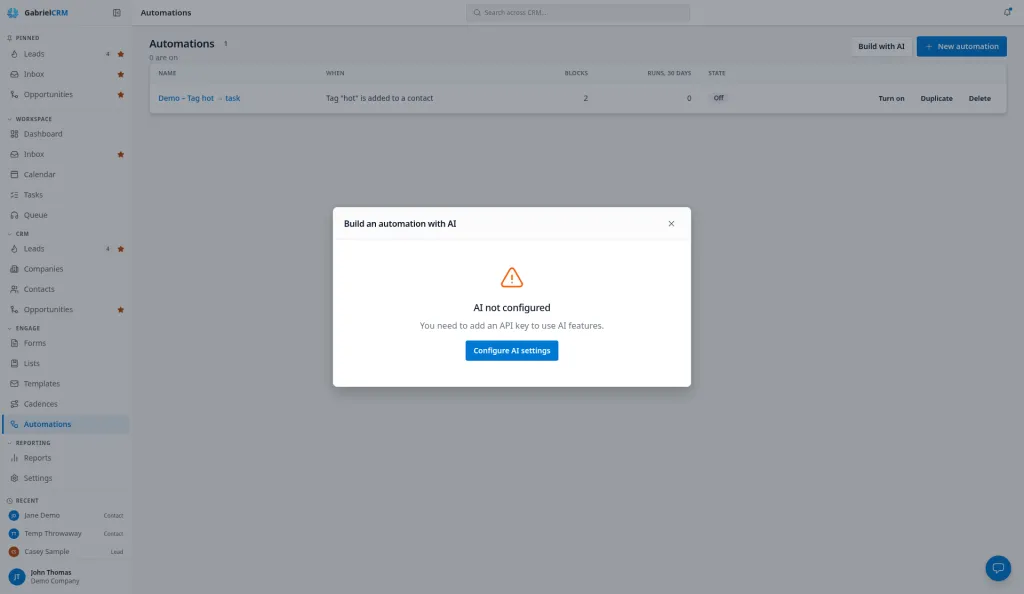Unpin Opportunities star in Pinned section
This screenshot has width=1024, height=594.
pyautogui.click(x=121, y=95)
